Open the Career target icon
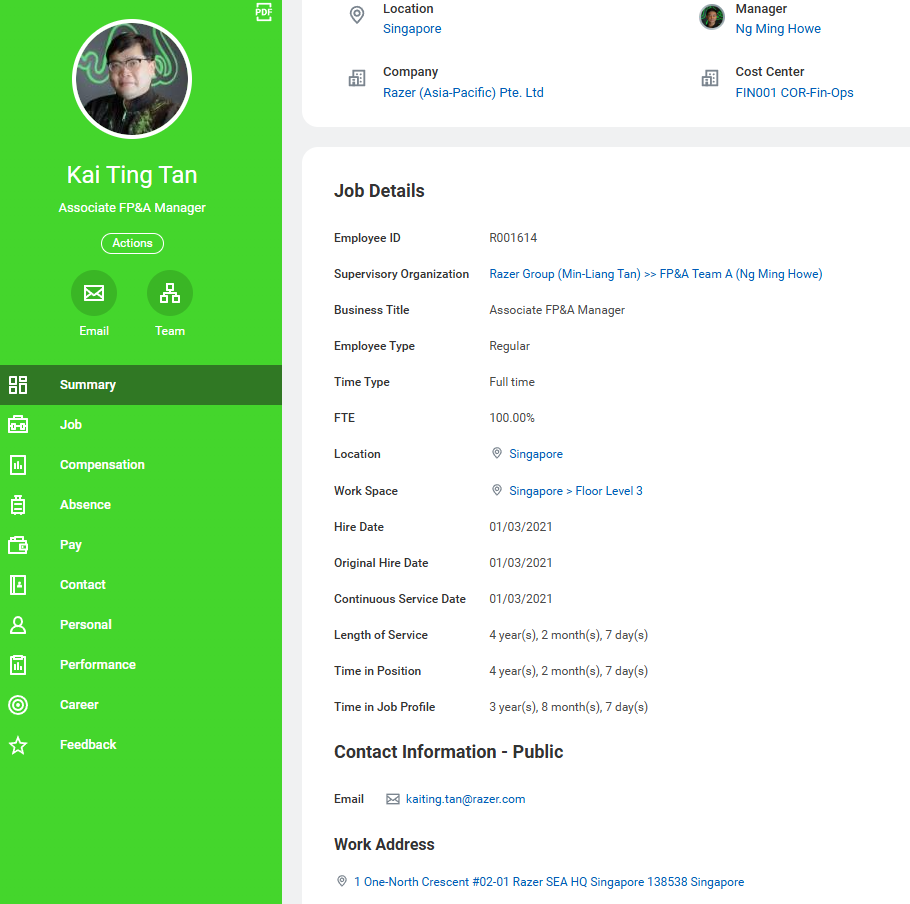 (x=18, y=705)
